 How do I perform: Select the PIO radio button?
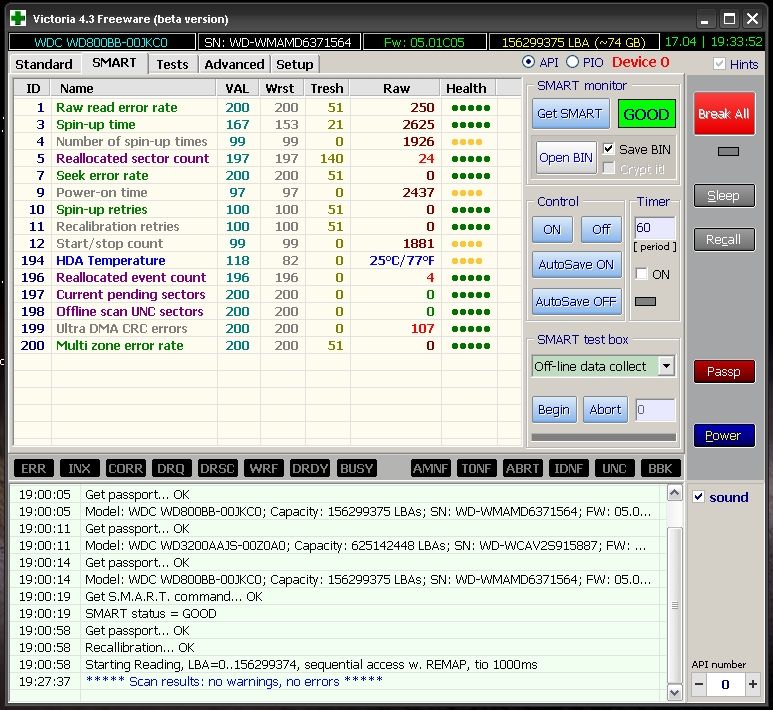[572, 62]
